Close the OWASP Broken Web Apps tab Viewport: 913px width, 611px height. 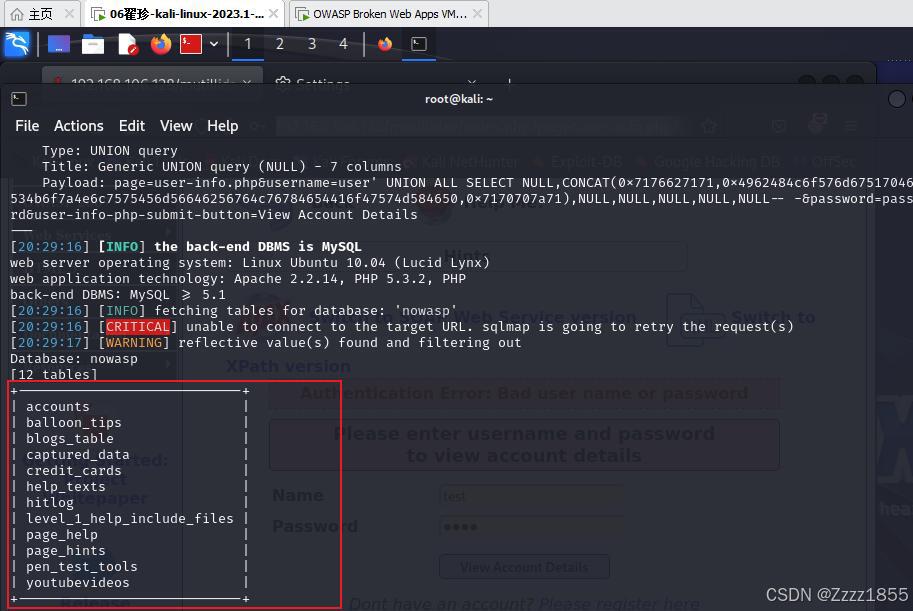[x=477, y=13]
